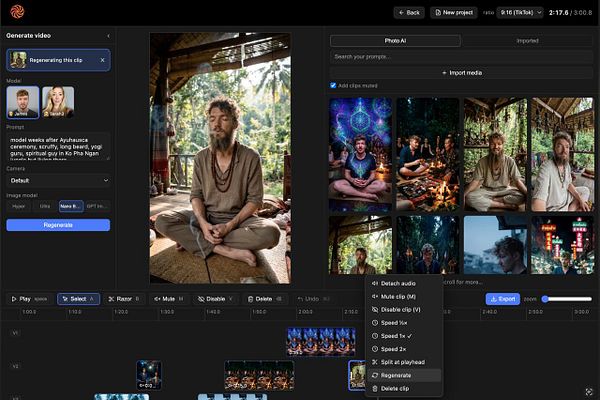Viewport: 600px width, 400px height.
Task: Switch to the Imported tab
Action: (527, 41)
